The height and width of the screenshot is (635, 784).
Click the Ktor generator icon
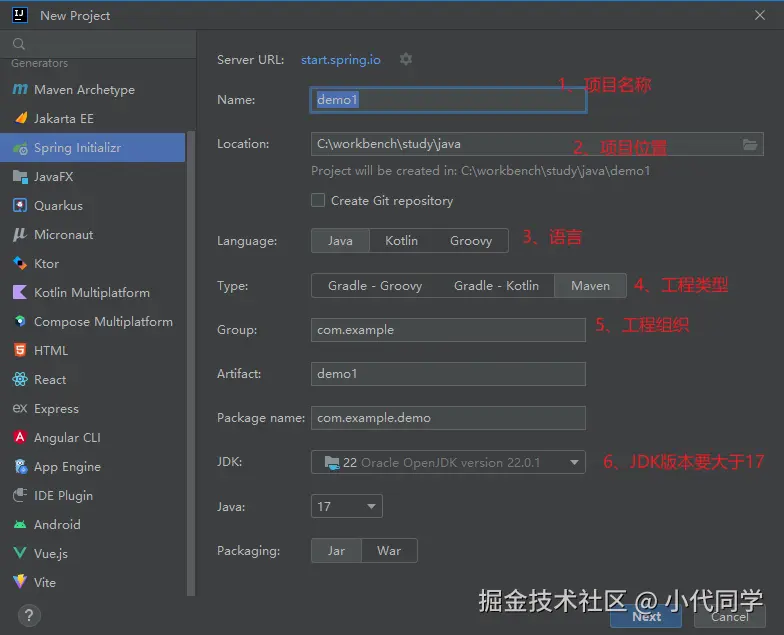(20, 264)
